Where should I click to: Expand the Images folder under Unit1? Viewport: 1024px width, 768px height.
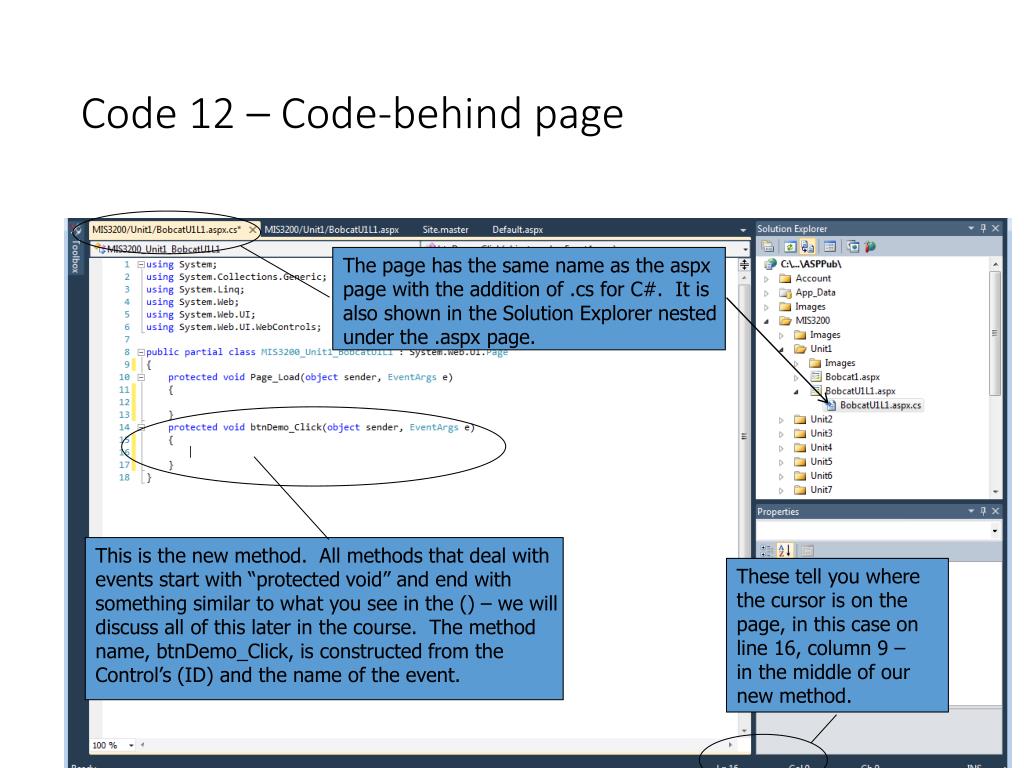click(796, 364)
